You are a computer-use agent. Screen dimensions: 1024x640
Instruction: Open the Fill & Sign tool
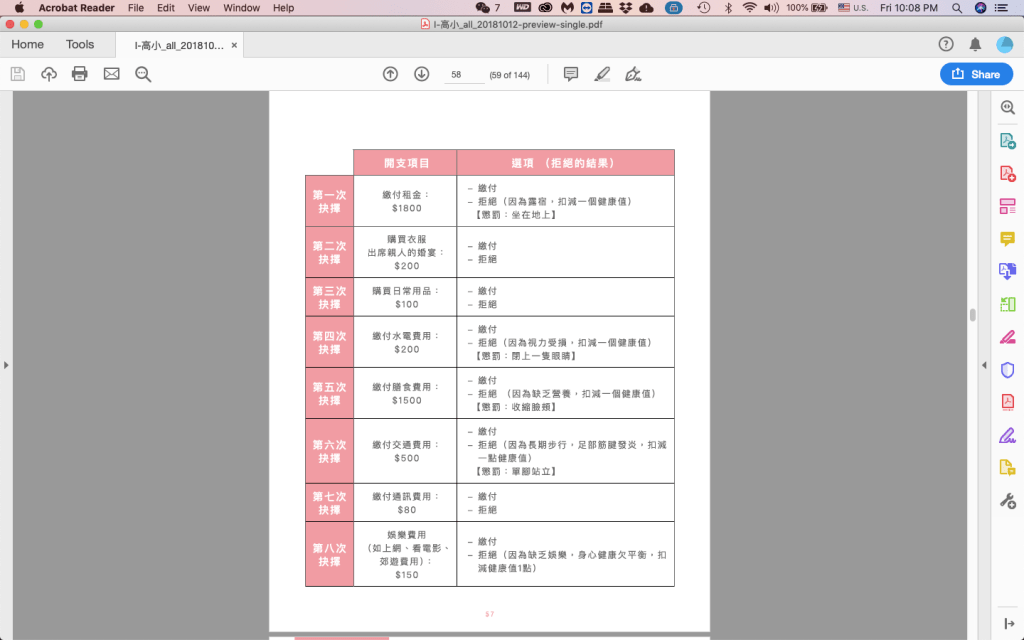tap(633, 74)
